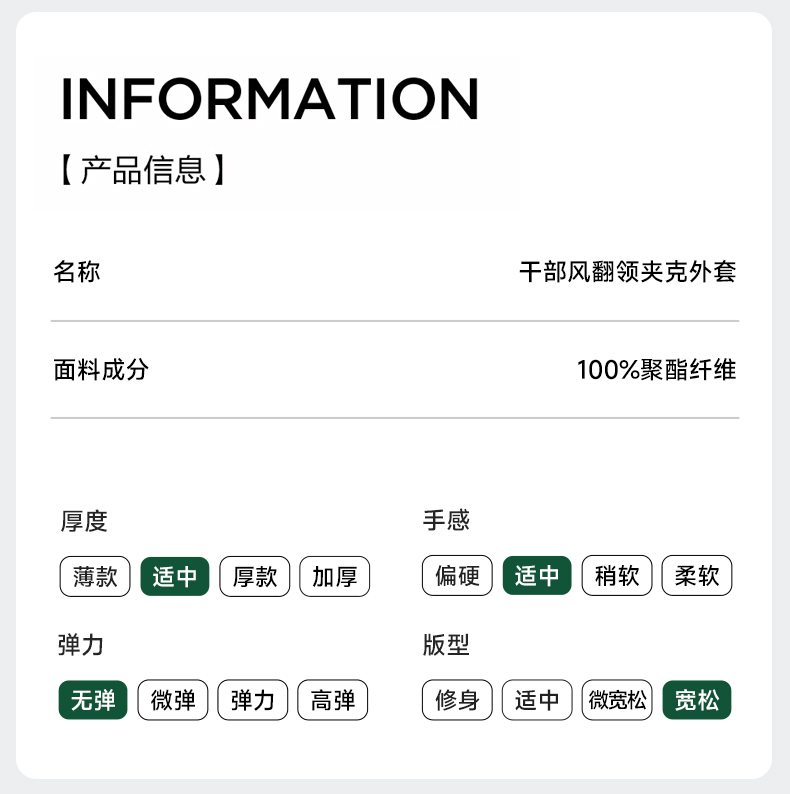Pick the 高弹 elasticity option
Screen dimensions: 790x794
[333, 700]
